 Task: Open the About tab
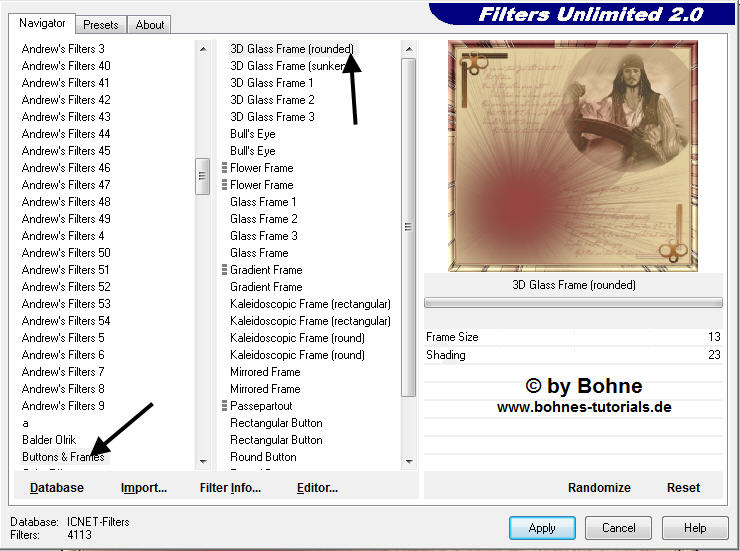pyautogui.click(x=150, y=25)
